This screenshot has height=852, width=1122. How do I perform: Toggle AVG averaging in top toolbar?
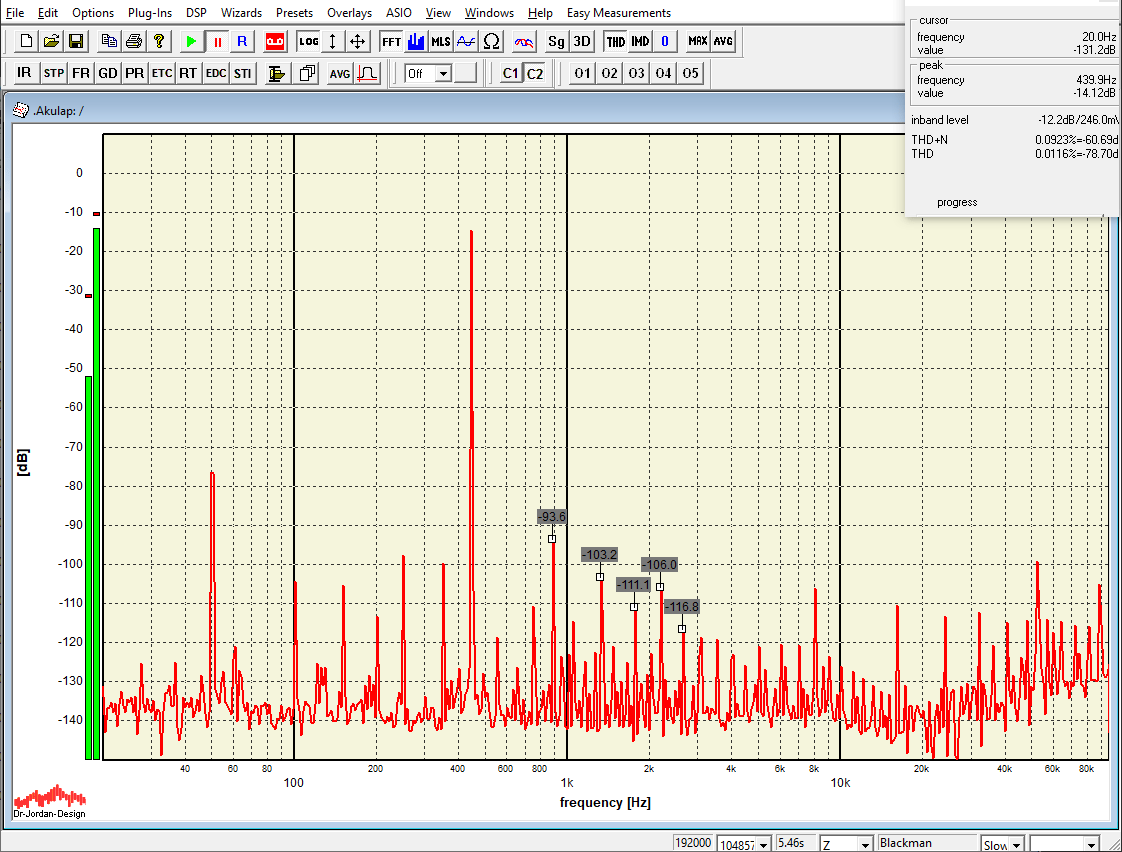click(x=723, y=41)
